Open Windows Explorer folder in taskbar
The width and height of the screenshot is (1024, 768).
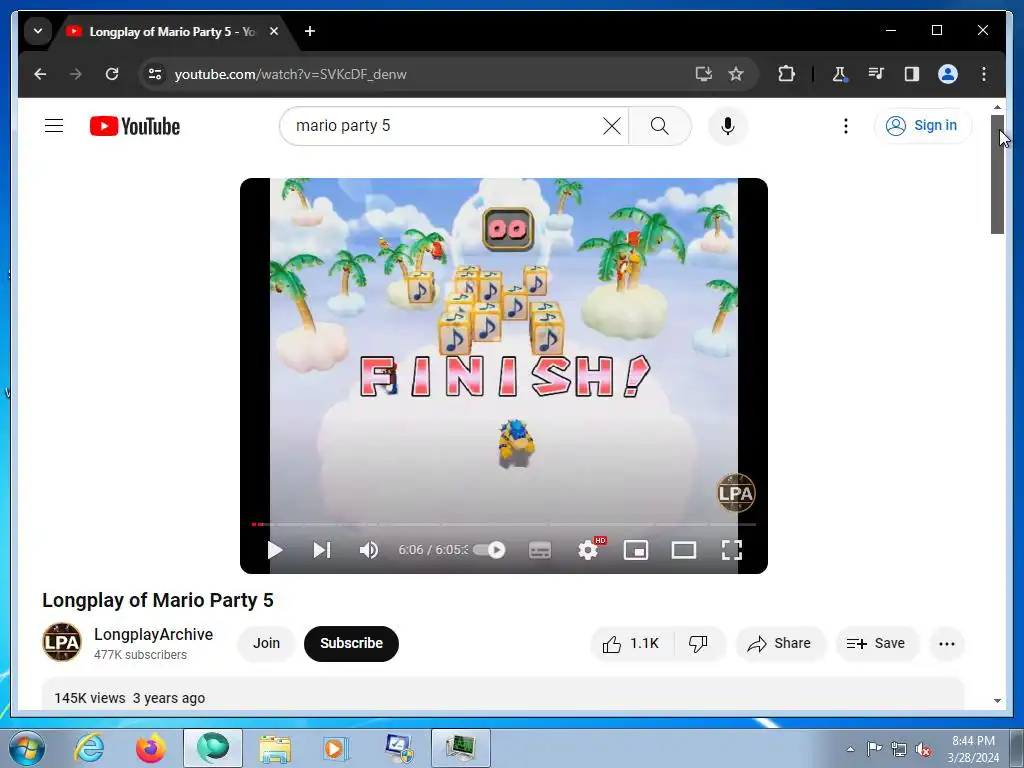[x=275, y=748]
